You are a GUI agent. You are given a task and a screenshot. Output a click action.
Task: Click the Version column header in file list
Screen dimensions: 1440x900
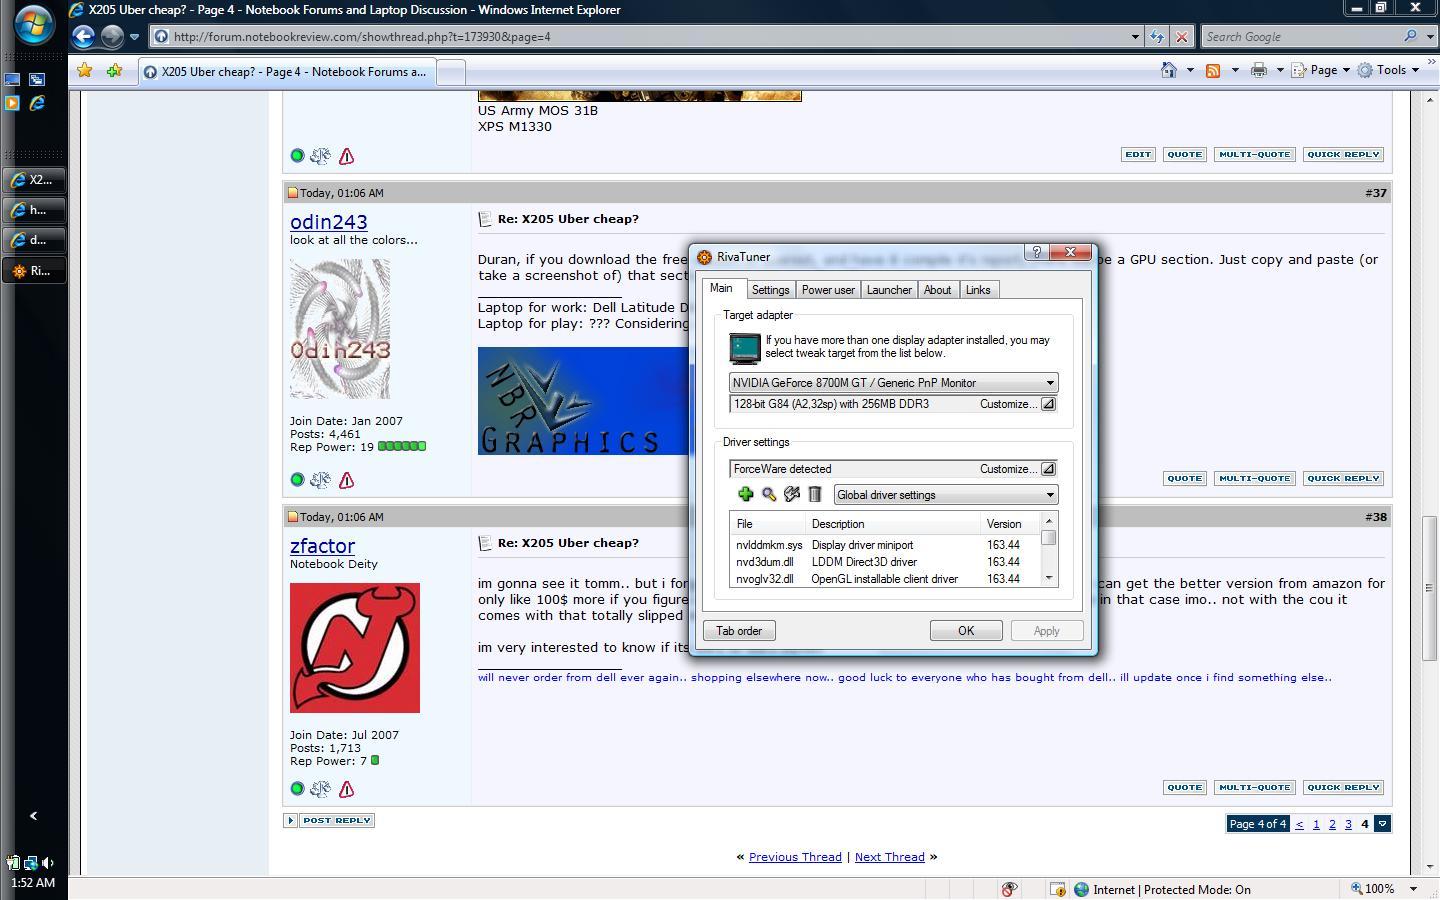[x=1010, y=524]
